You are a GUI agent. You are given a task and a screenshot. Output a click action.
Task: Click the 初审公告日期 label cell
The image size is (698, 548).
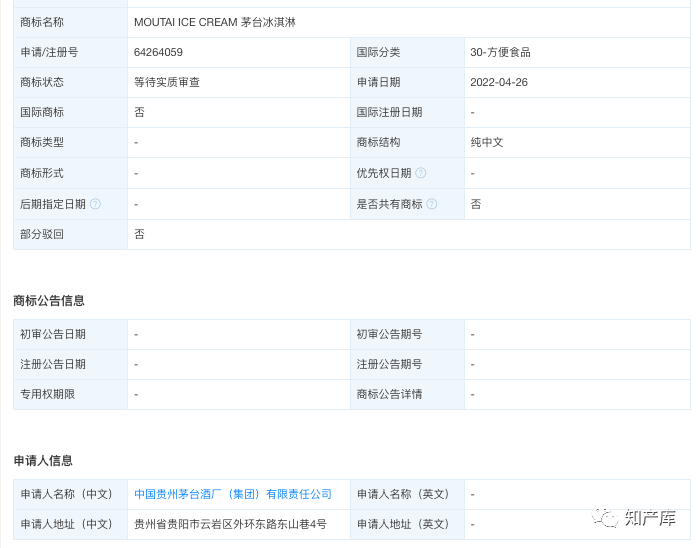click(x=53, y=334)
